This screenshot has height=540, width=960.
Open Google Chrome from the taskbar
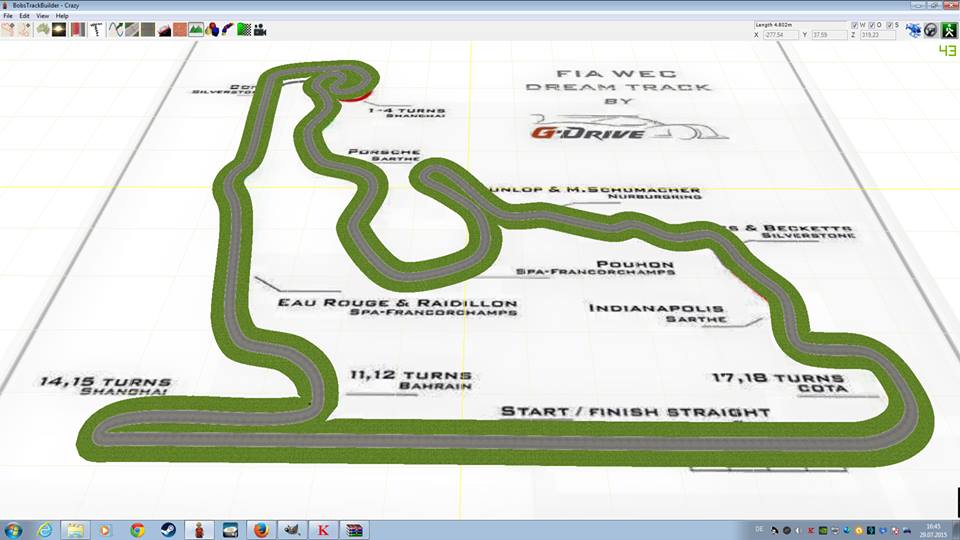137,530
